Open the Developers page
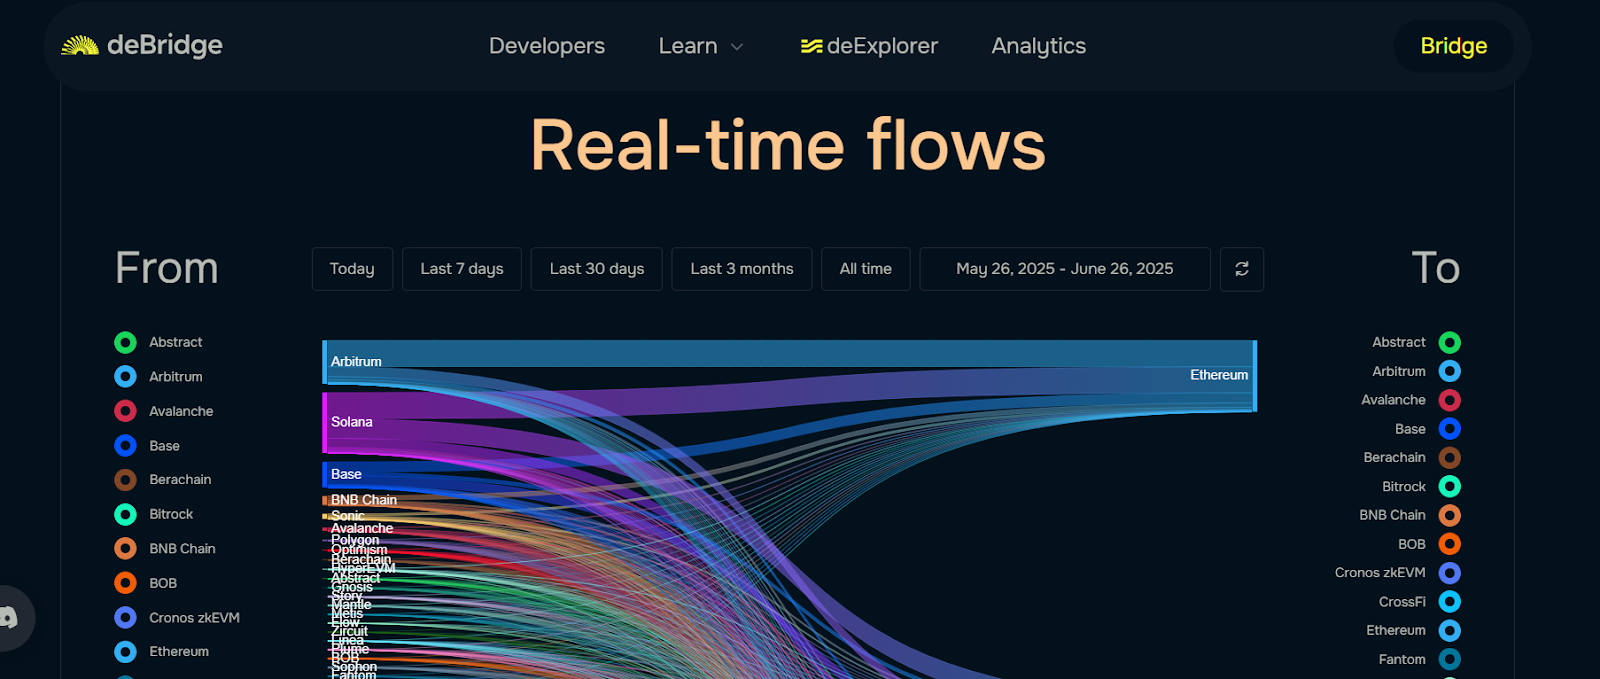 pos(546,46)
